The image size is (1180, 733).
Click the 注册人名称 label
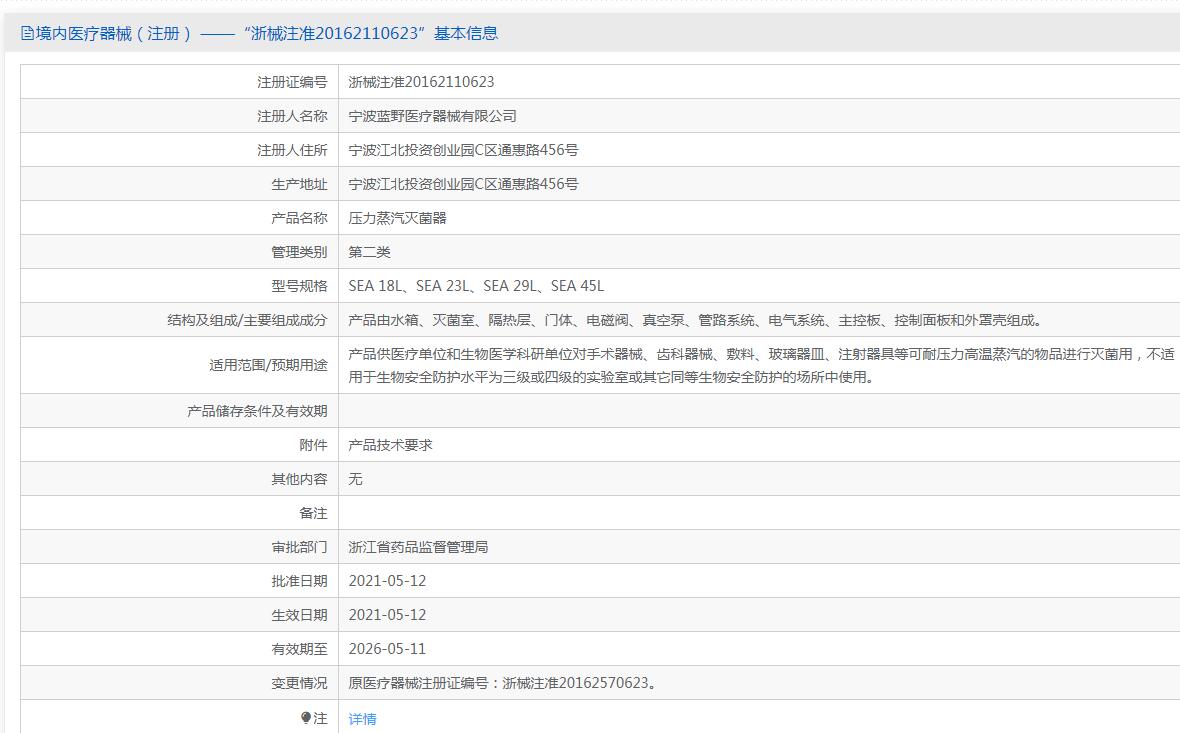(292, 116)
